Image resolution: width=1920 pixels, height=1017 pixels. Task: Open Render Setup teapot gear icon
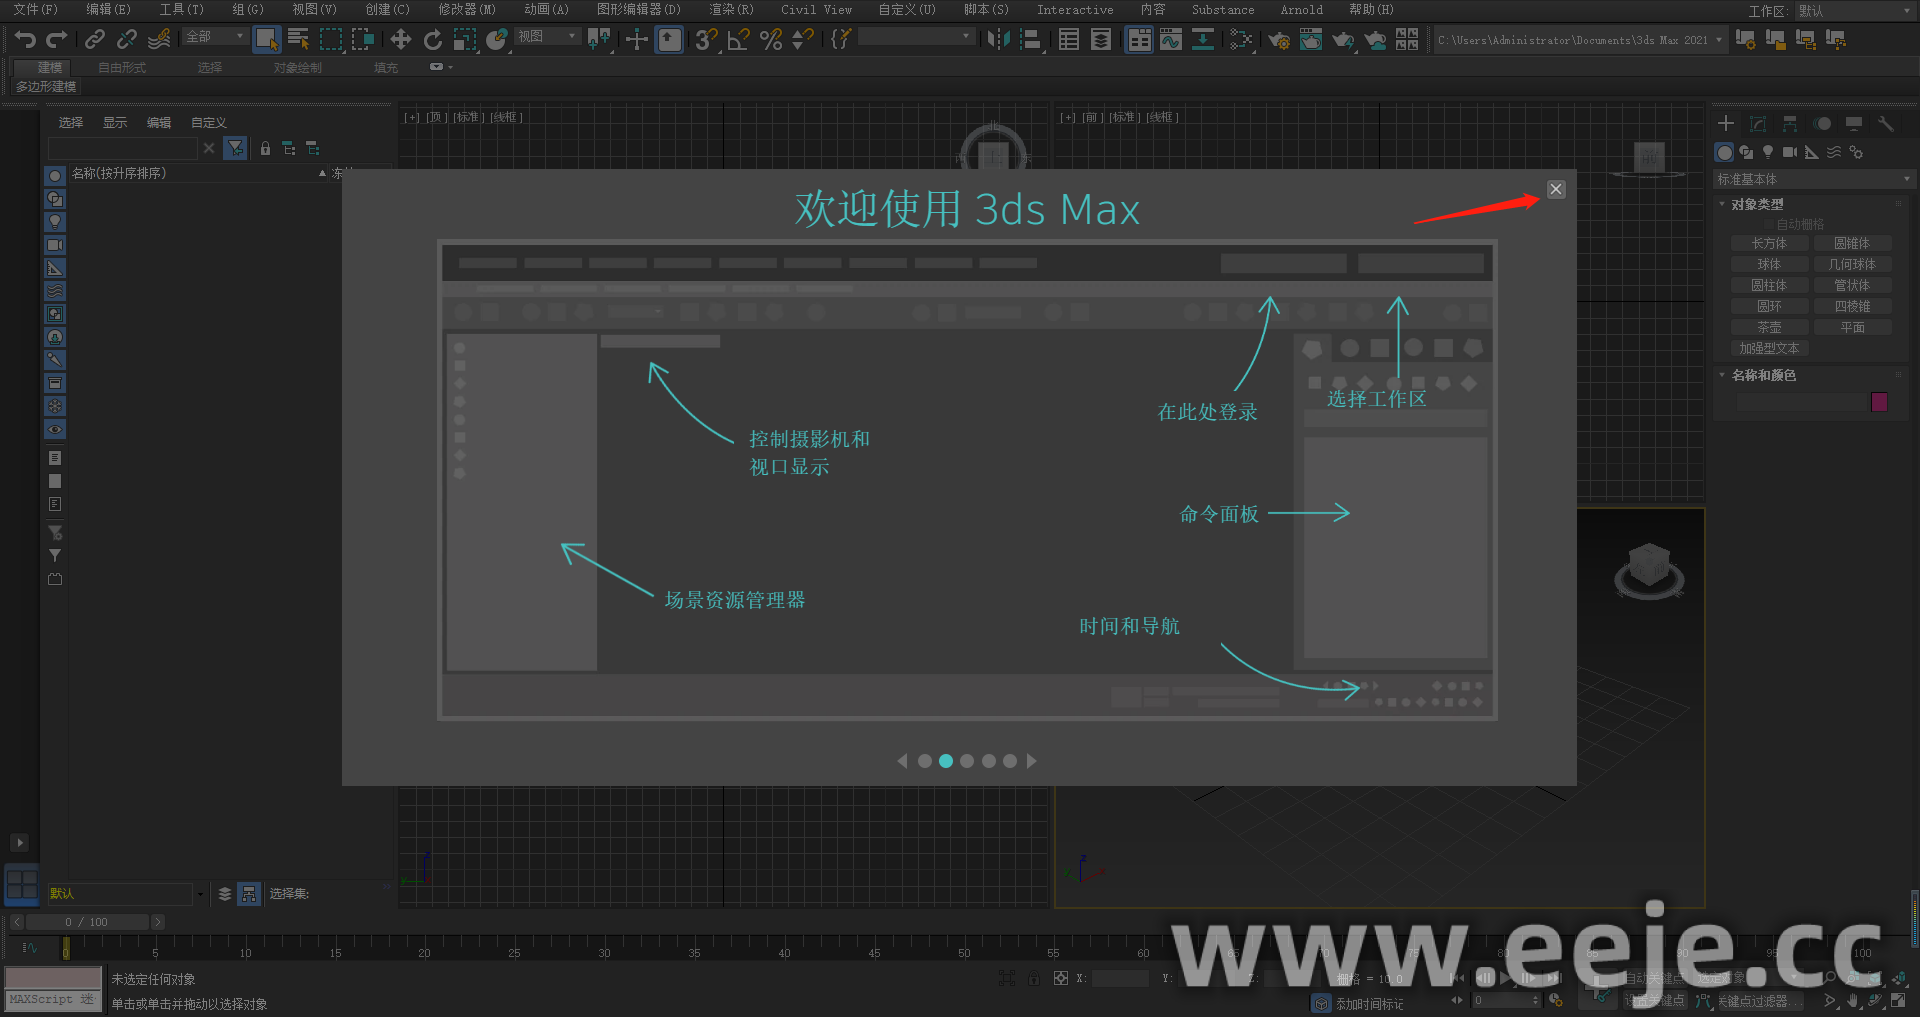pos(1278,40)
